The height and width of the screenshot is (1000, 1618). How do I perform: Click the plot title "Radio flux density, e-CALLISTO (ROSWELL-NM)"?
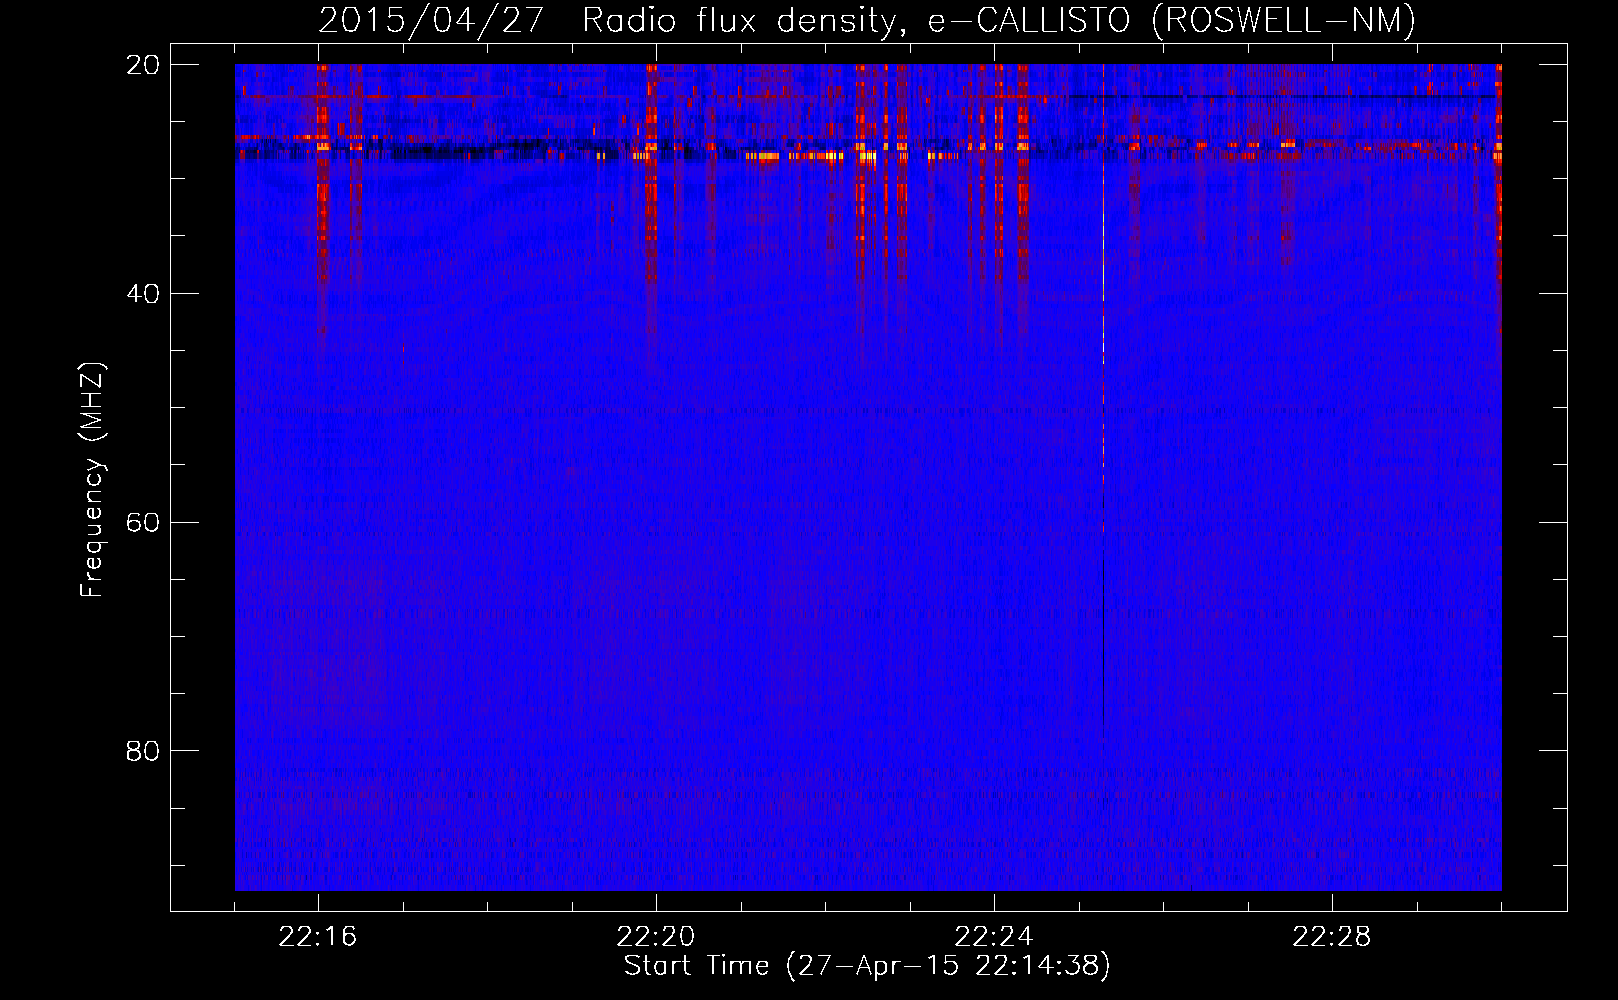999,21
